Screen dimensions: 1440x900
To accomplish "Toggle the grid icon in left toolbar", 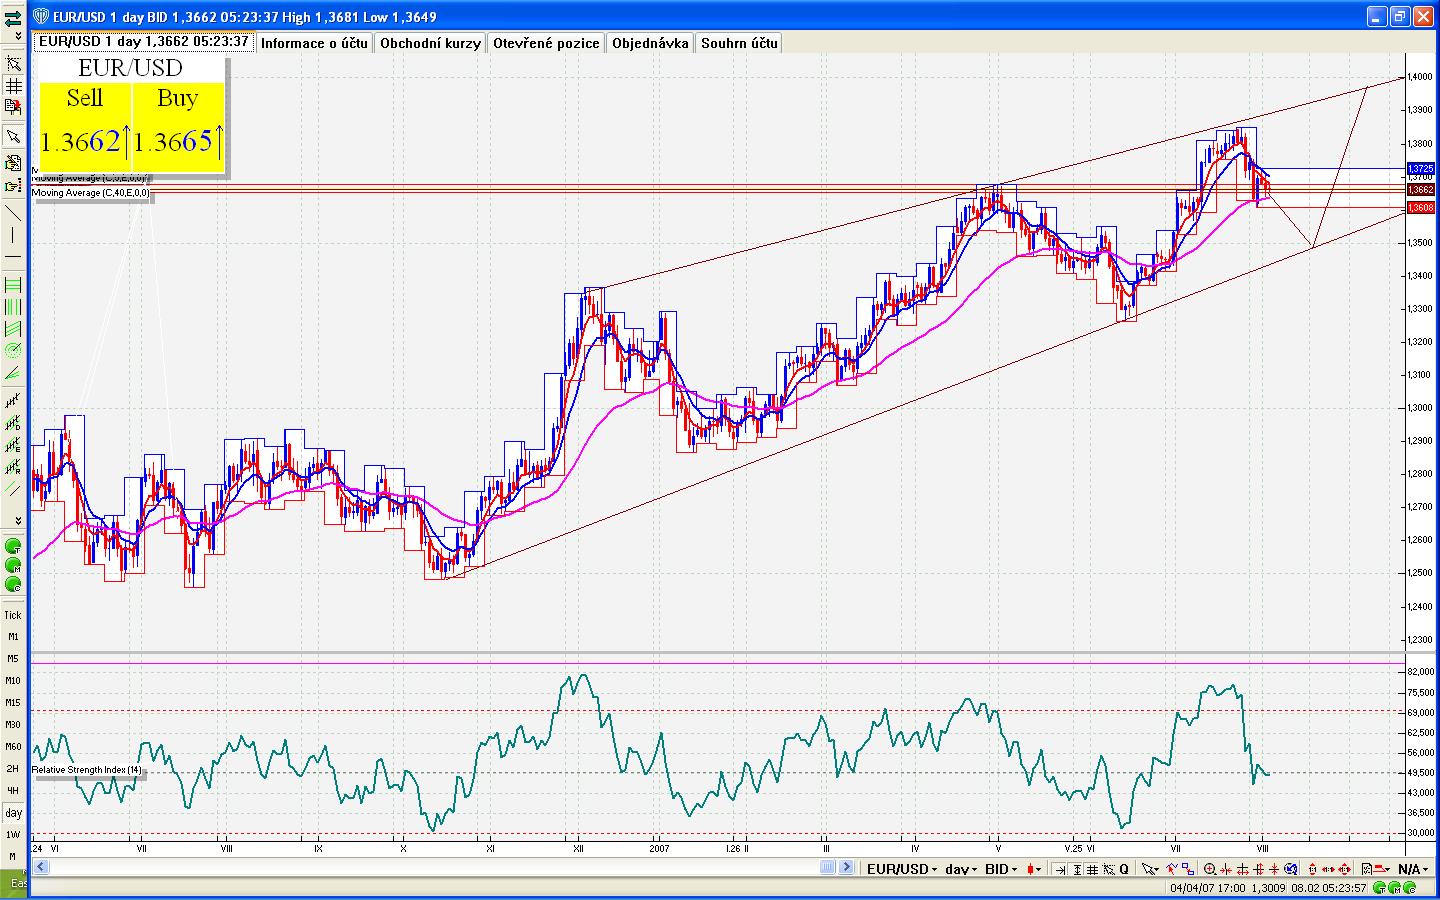I will [x=13, y=86].
